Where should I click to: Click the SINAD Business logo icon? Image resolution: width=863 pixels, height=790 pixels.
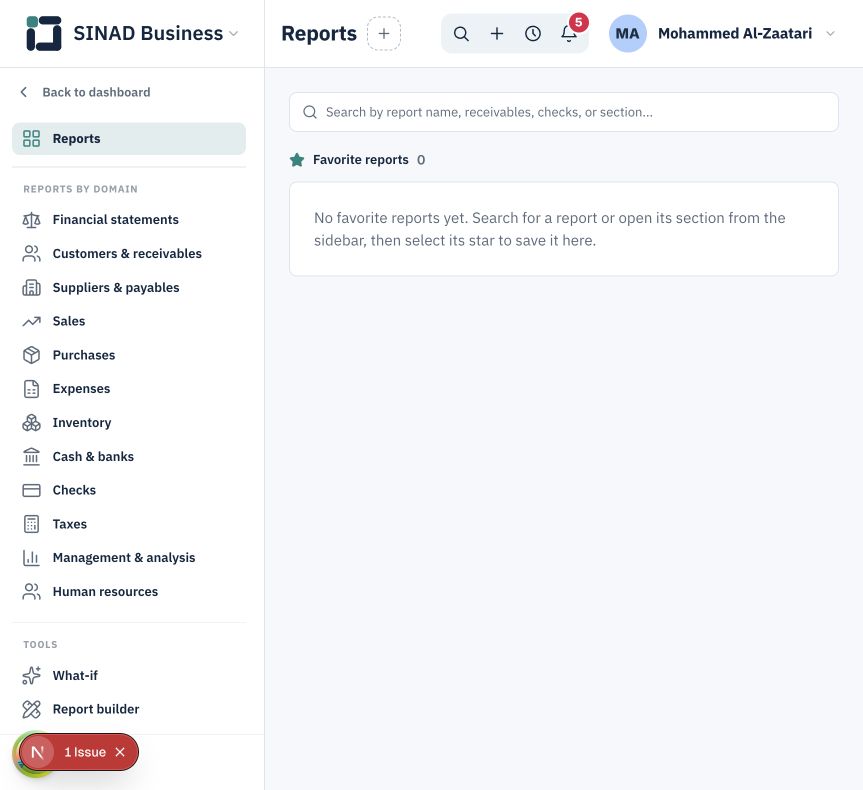[x=43, y=34]
